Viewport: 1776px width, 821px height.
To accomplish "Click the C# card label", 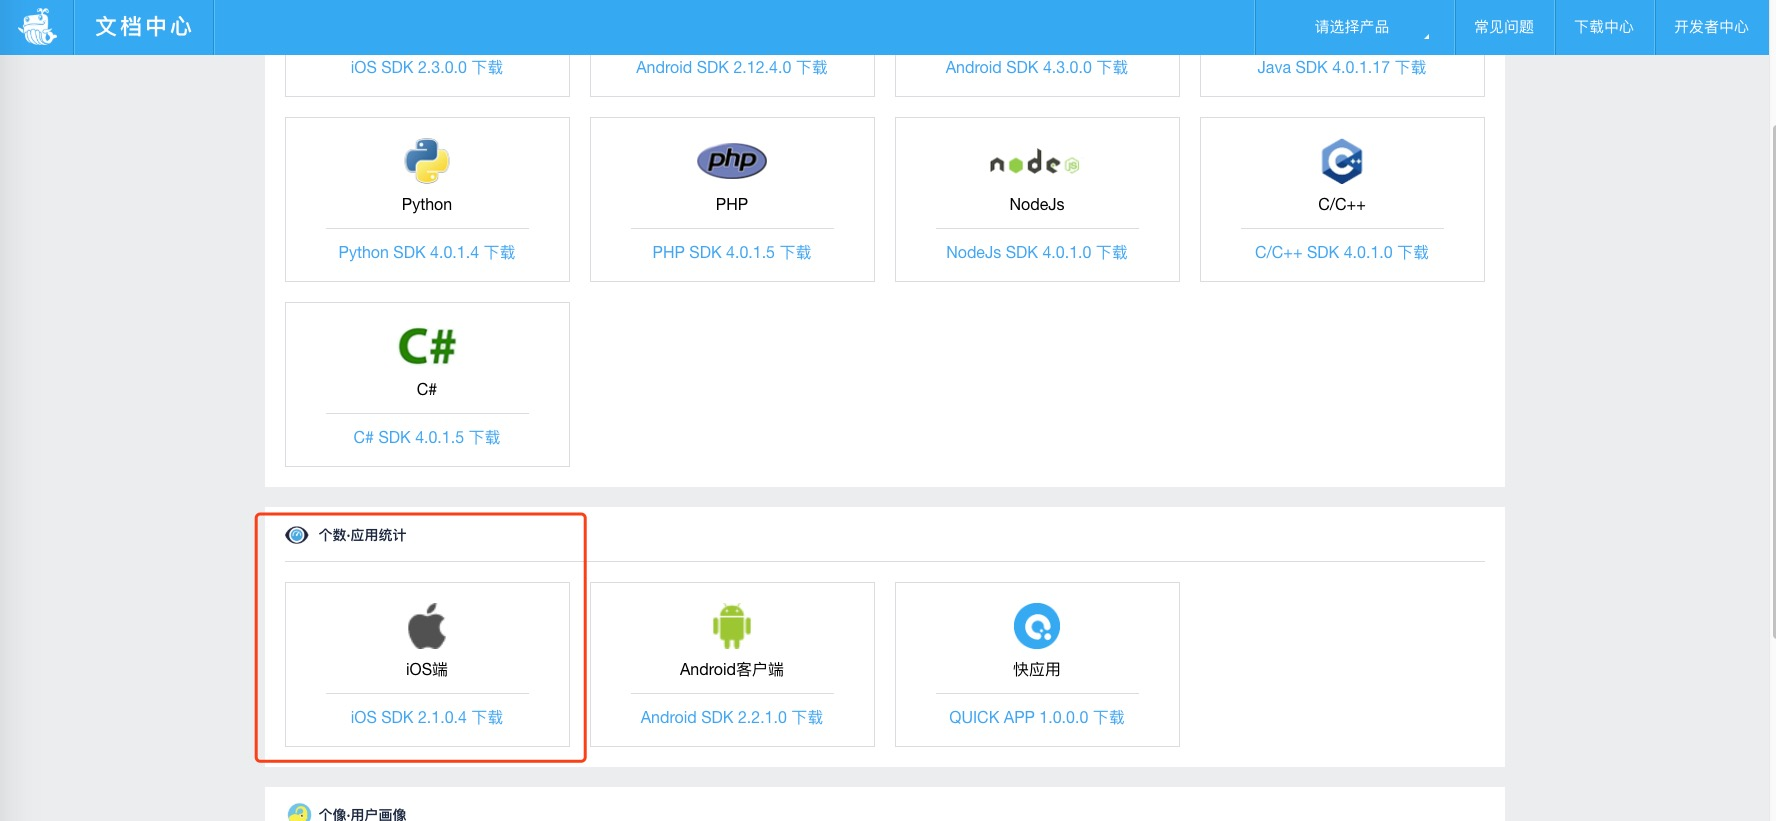I will [x=427, y=389].
